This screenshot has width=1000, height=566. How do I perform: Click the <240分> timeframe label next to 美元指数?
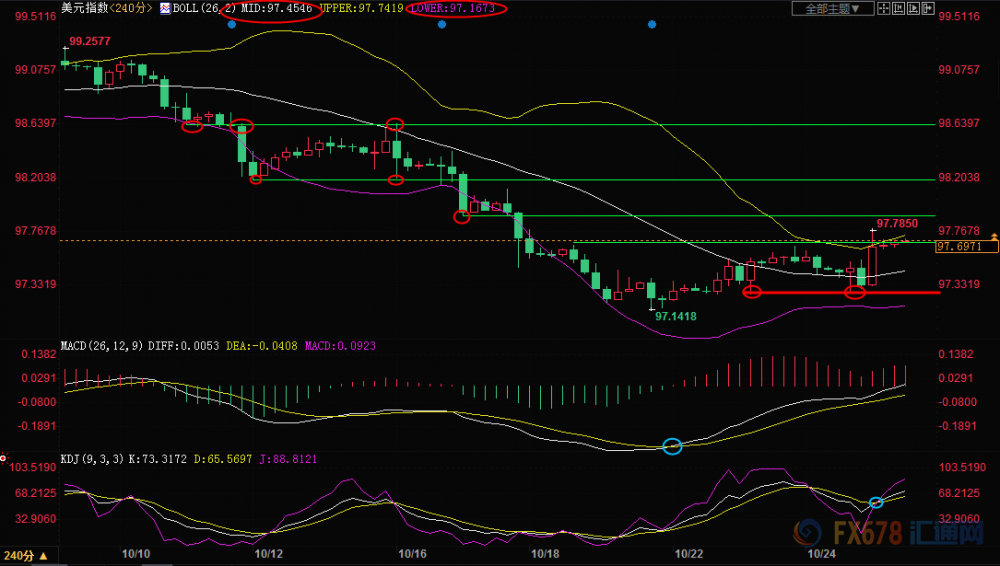(x=131, y=8)
